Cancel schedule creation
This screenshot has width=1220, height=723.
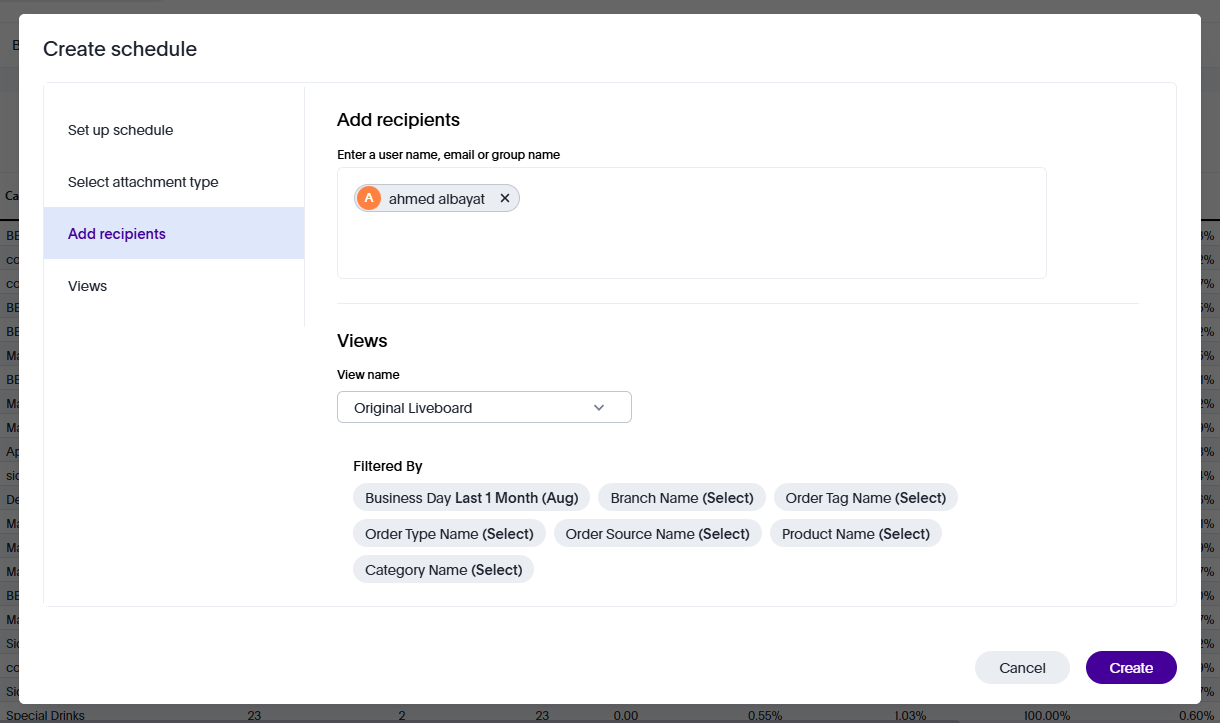[x=1022, y=668]
